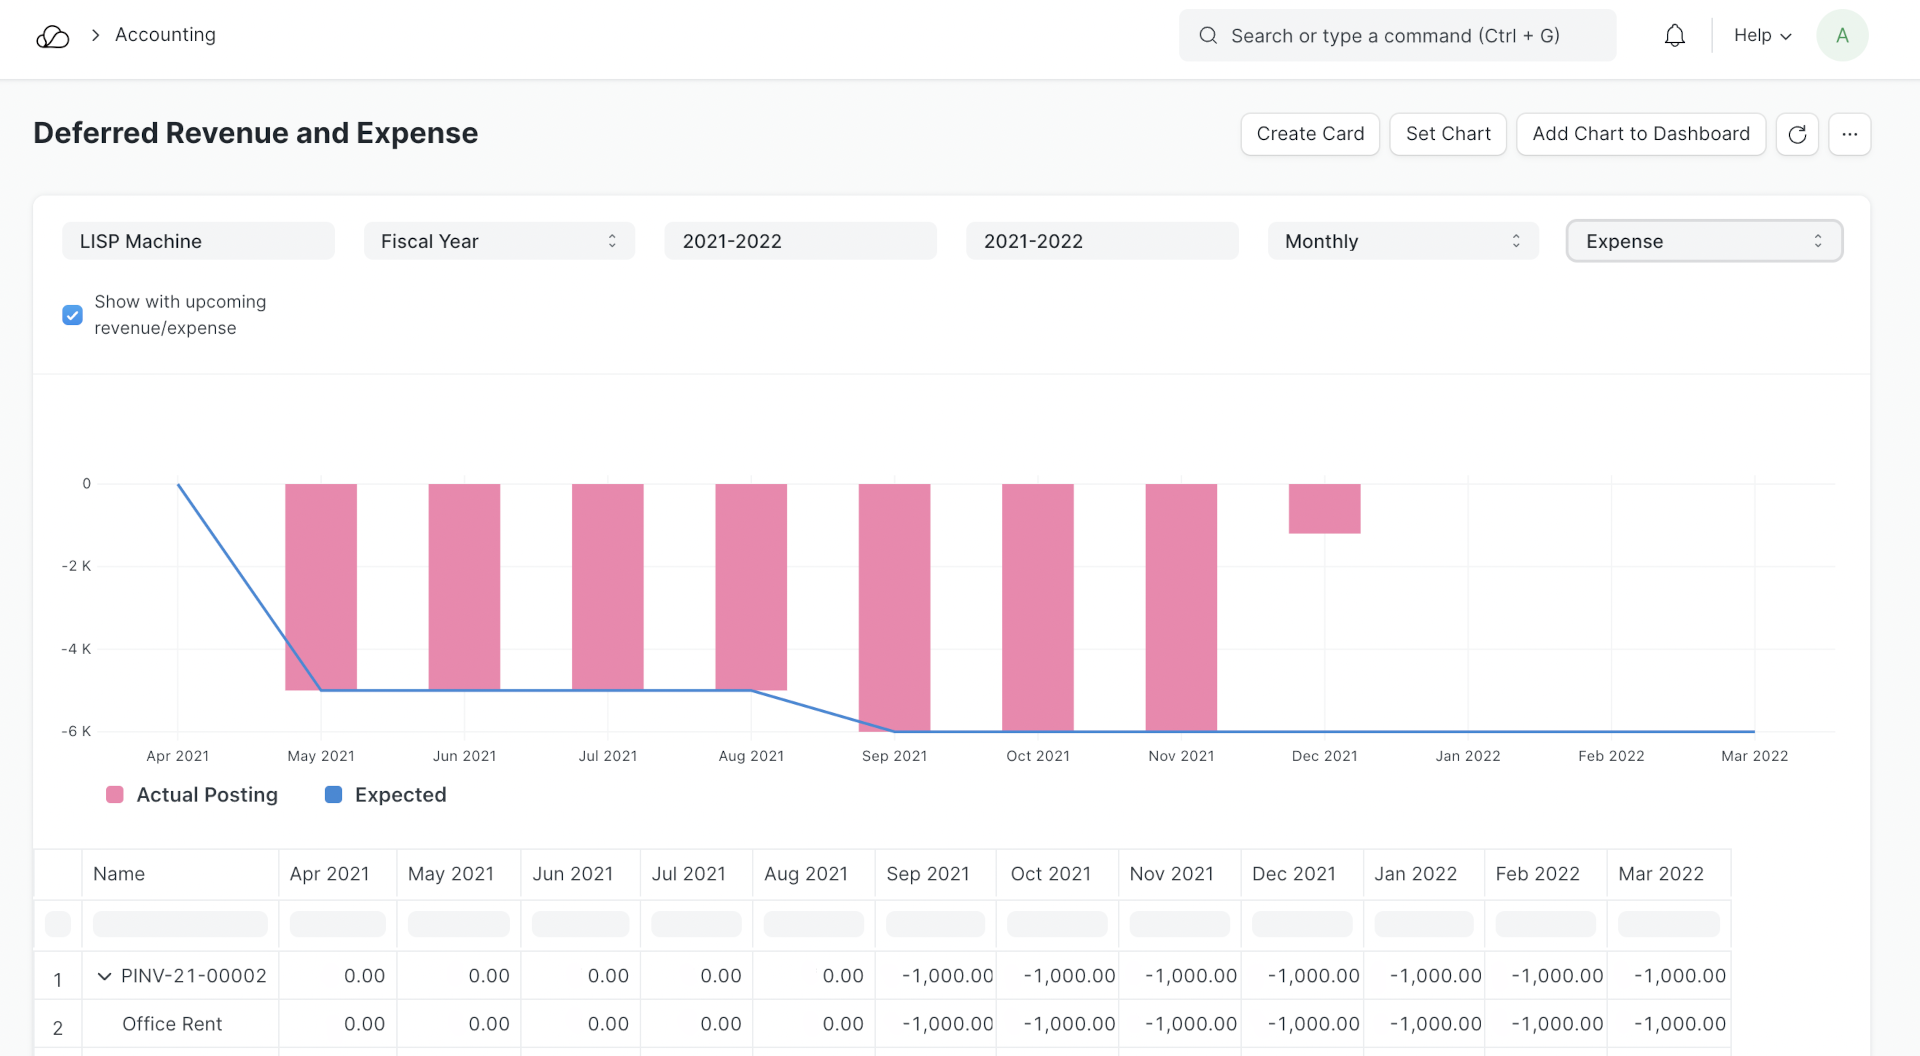Open the Help menu
Image resolution: width=1920 pixels, height=1056 pixels.
click(1762, 36)
